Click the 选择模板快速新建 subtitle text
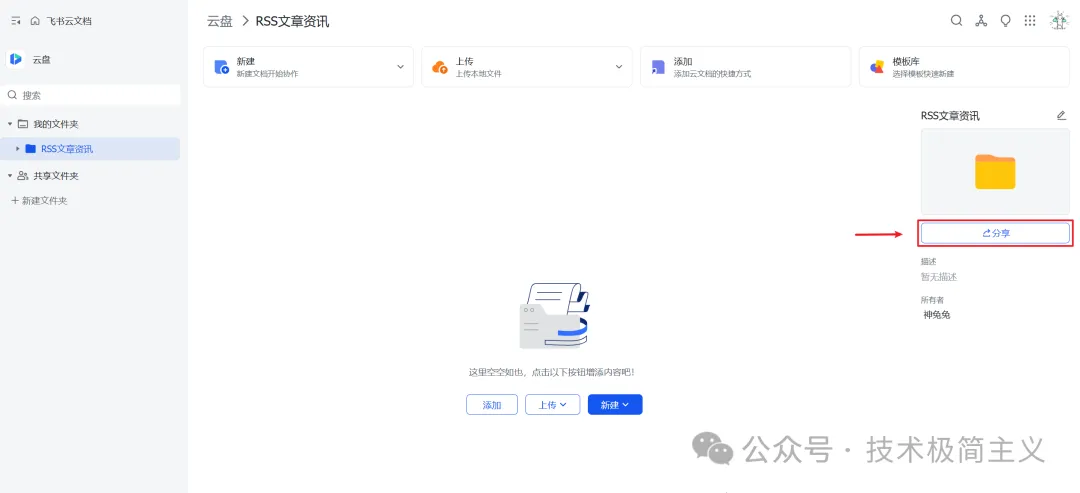The width and height of the screenshot is (1080, 493). [924, 74]
